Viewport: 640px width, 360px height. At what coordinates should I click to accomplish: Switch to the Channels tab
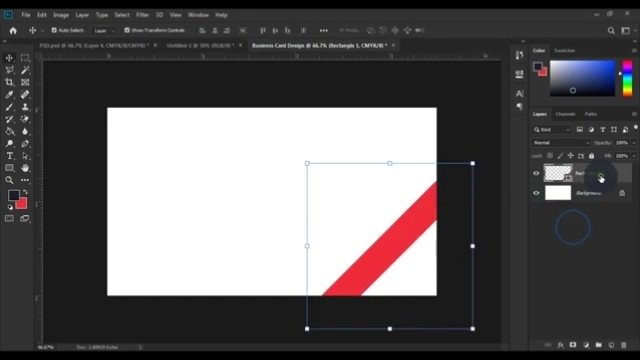pyautogui.click(x=565, y=114)
